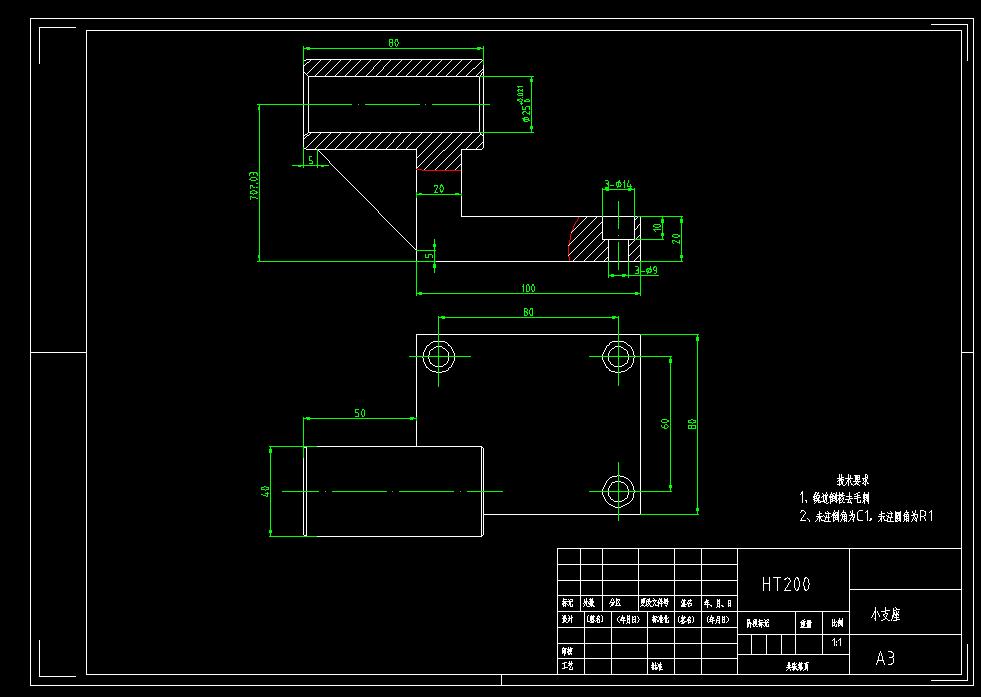Click the 50 dimension text
981x697 pixels.
[360, 413]
